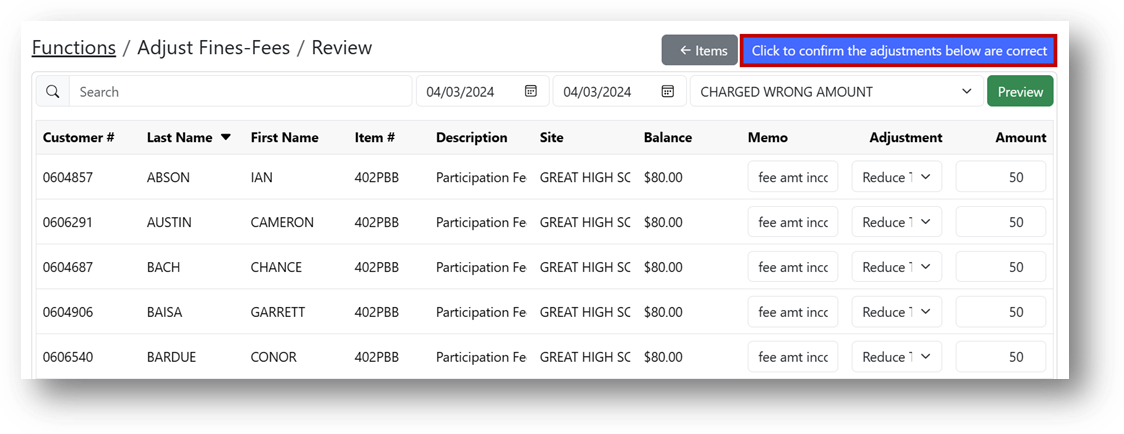The height and width of the screenshot is (434, 1124).
Task: Select customer number 0604687
Action: [68, 267]
